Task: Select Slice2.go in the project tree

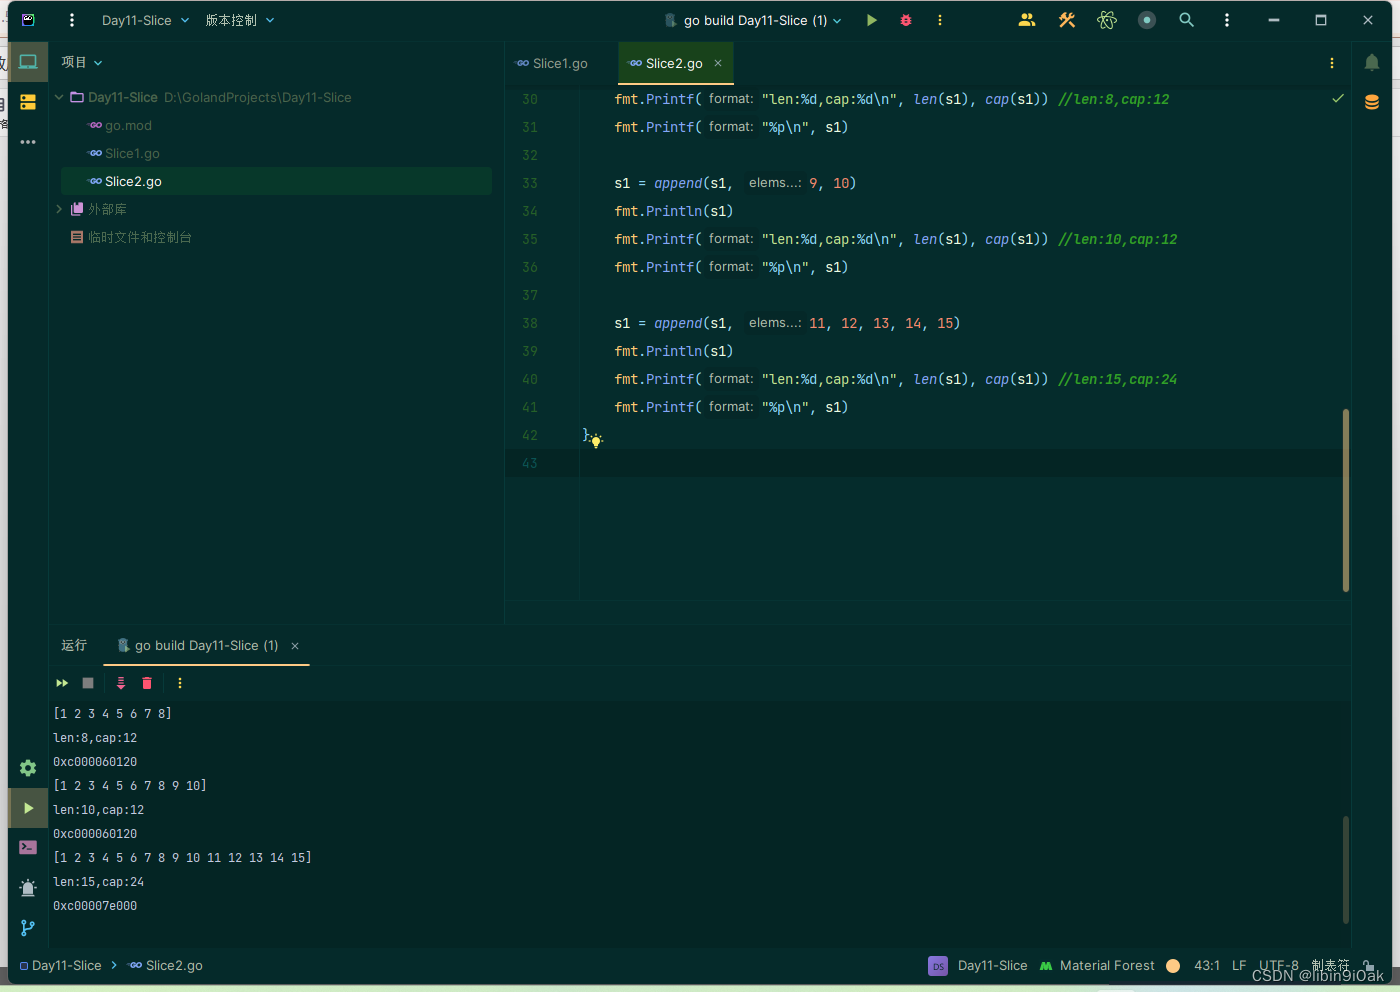Action: 276,181
